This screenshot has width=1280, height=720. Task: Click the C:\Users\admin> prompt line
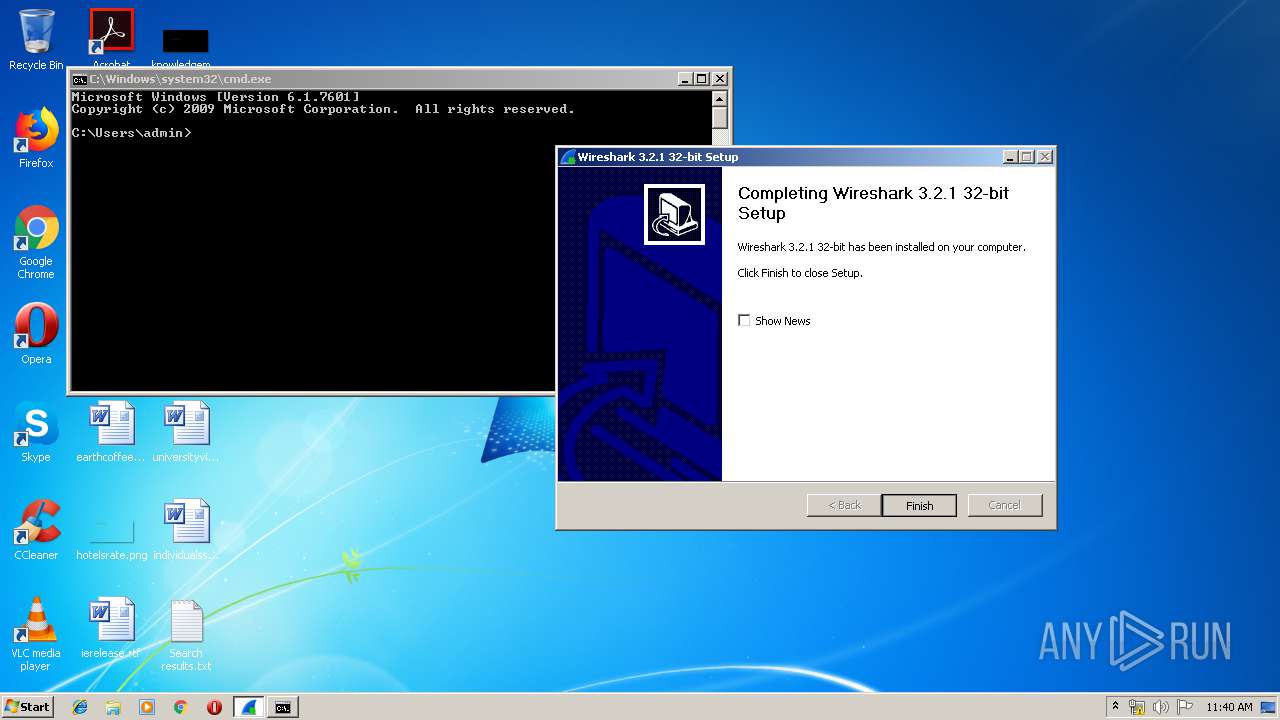(x=131, y=133)
